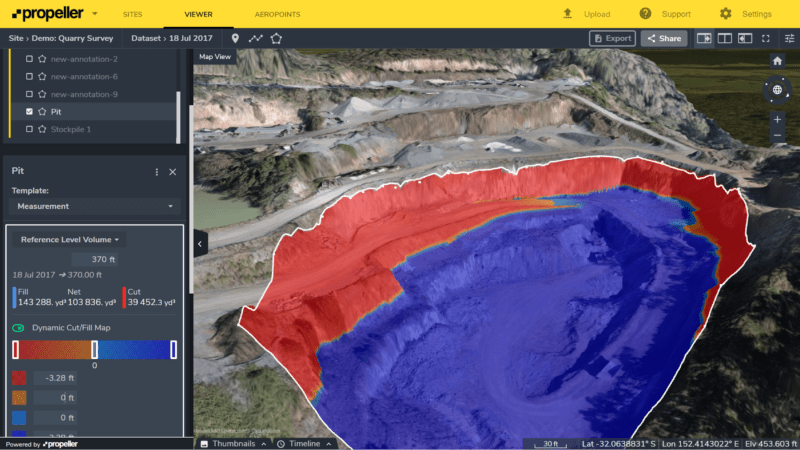Image resolution: width=800 pixels, height=450 pixels.
Task: Click the Export button
Action: point(612,38)
